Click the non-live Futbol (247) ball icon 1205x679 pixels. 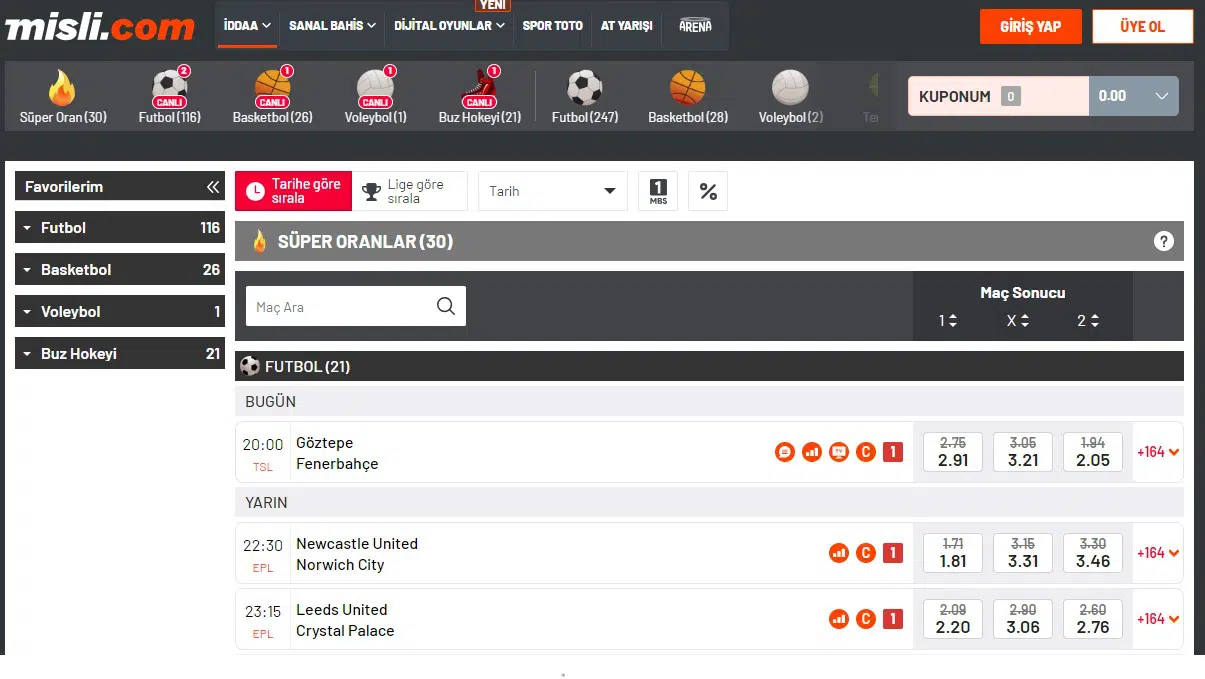[585, 89]
